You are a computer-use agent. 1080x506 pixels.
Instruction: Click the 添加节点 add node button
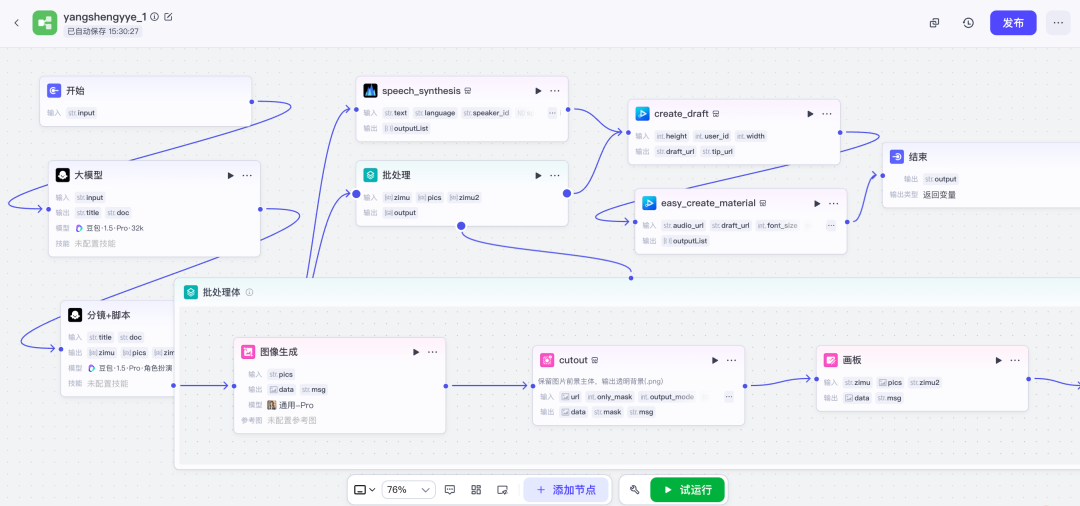click(565, 490)
